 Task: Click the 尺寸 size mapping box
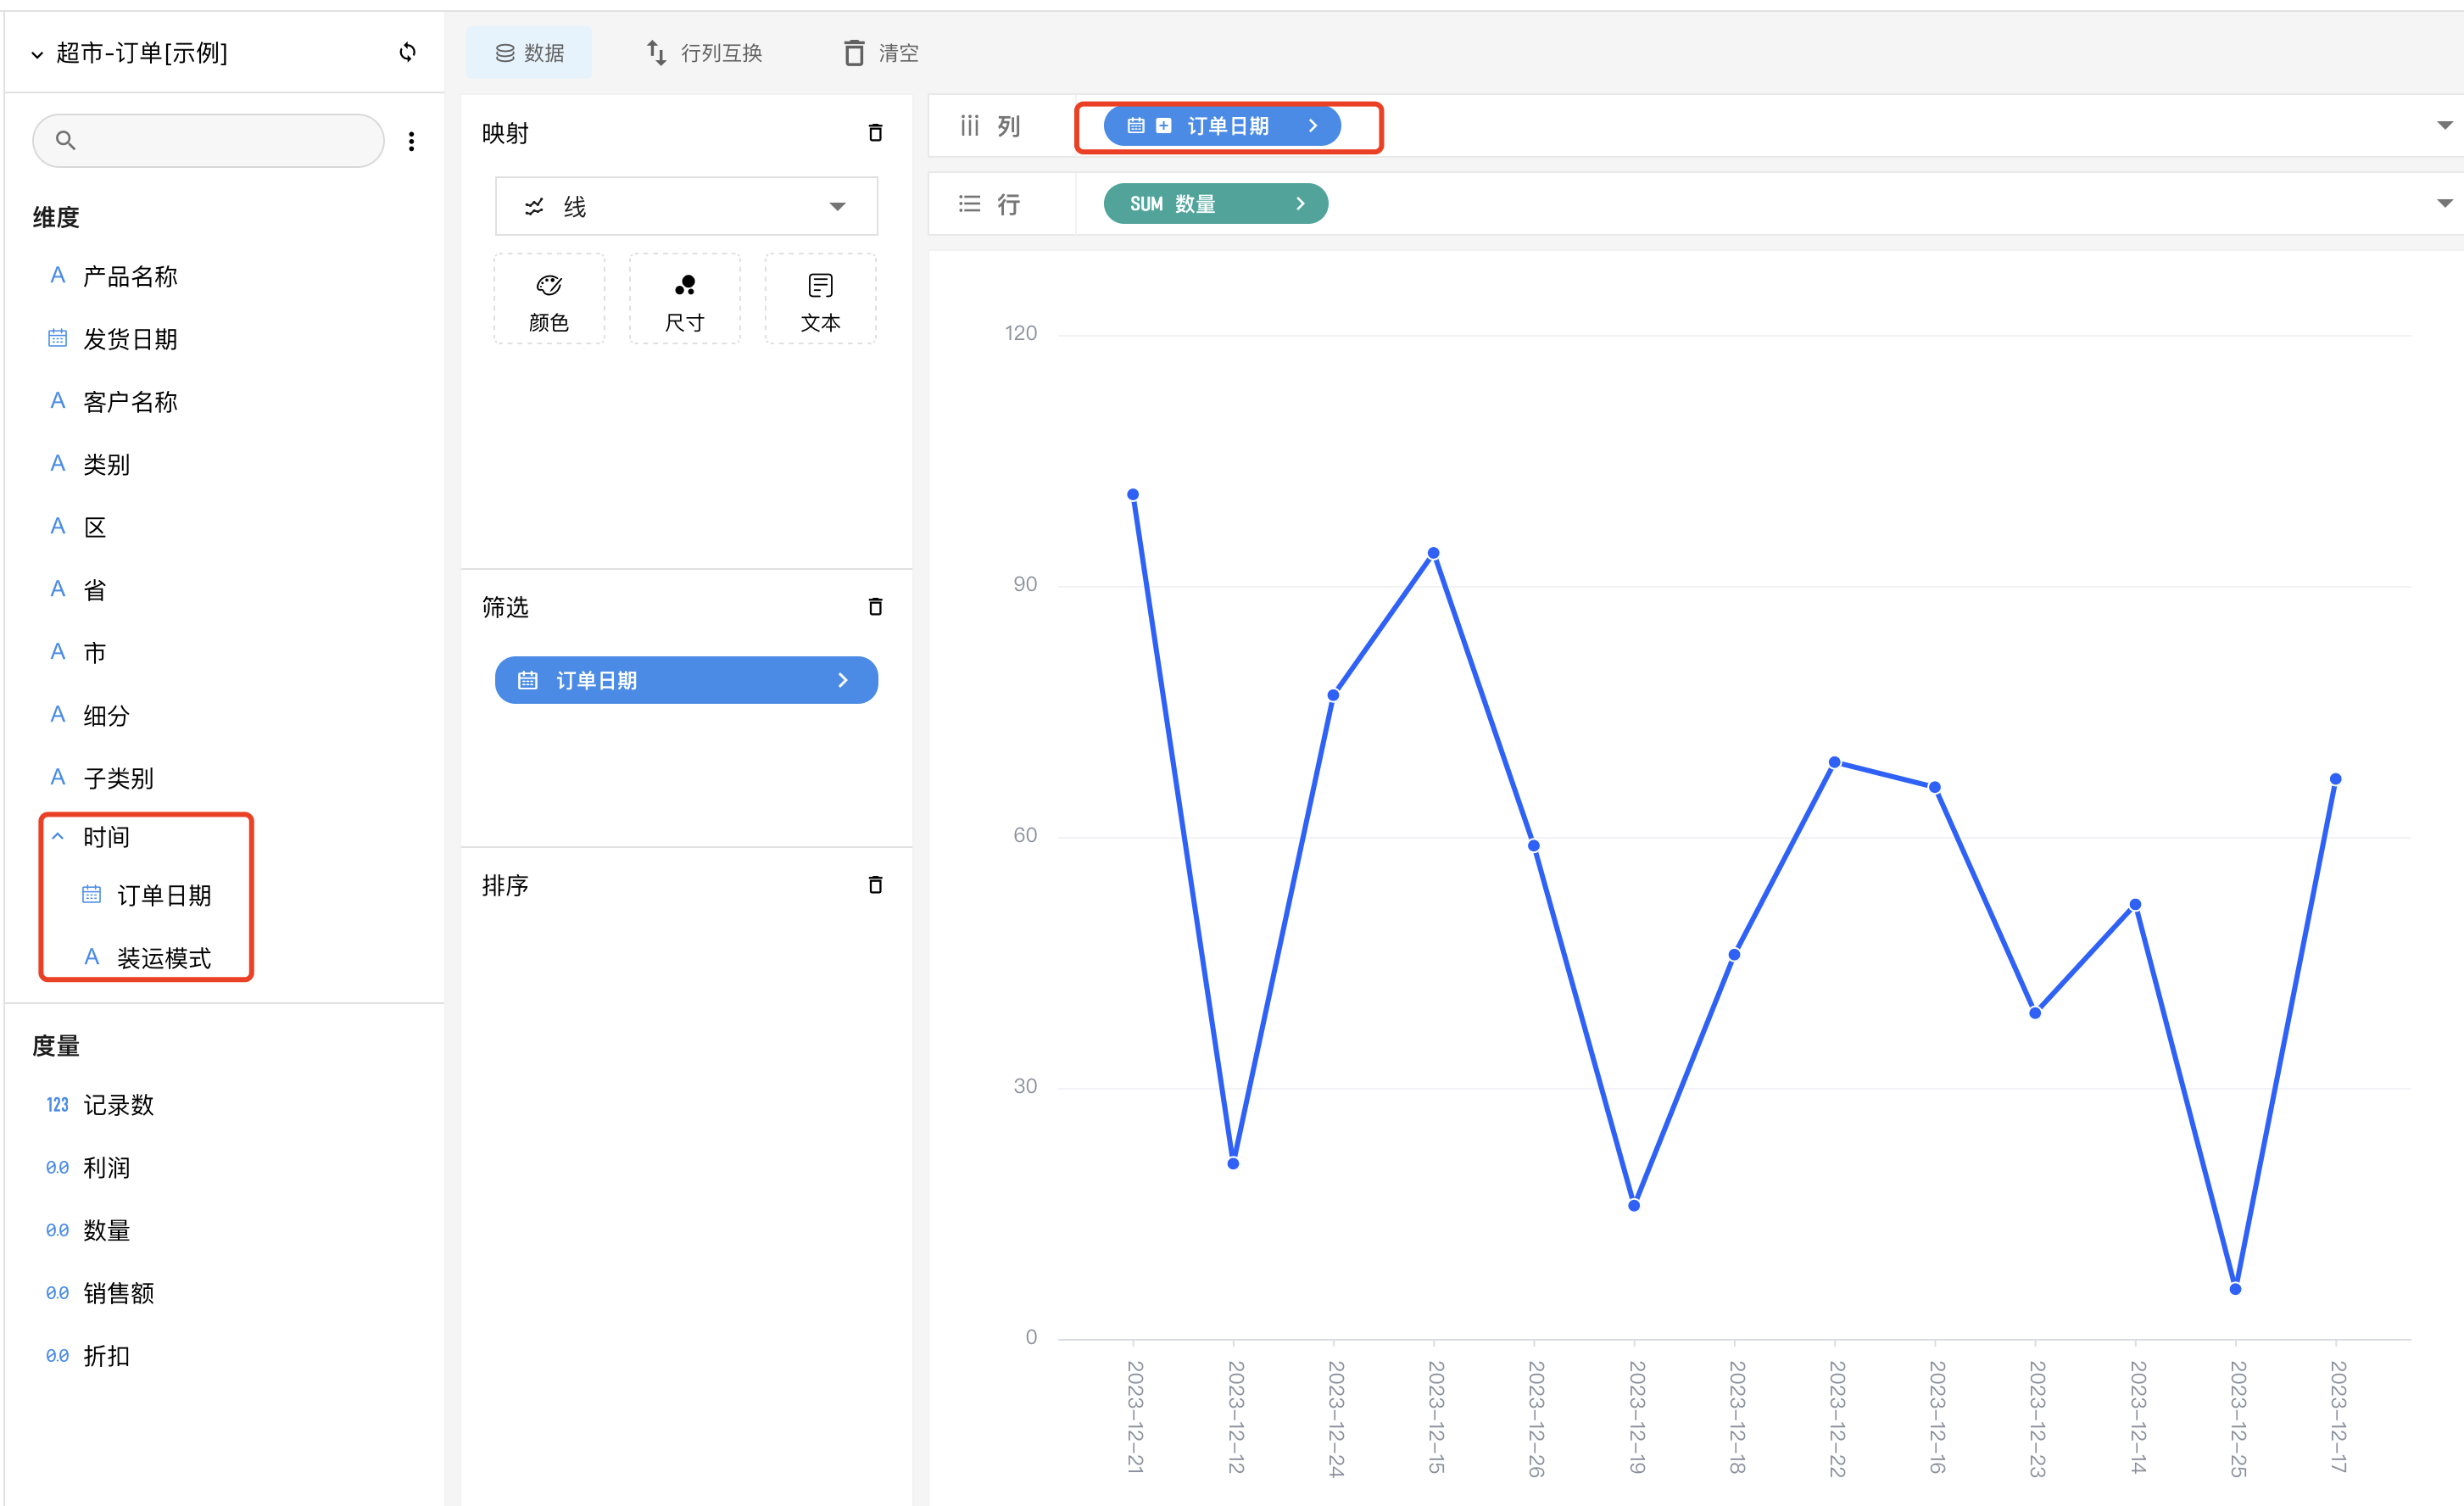tap(685, 300)
